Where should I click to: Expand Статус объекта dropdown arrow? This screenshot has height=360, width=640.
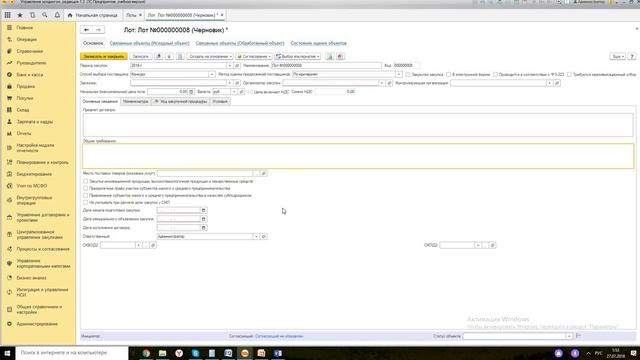[x=569, y=336]
